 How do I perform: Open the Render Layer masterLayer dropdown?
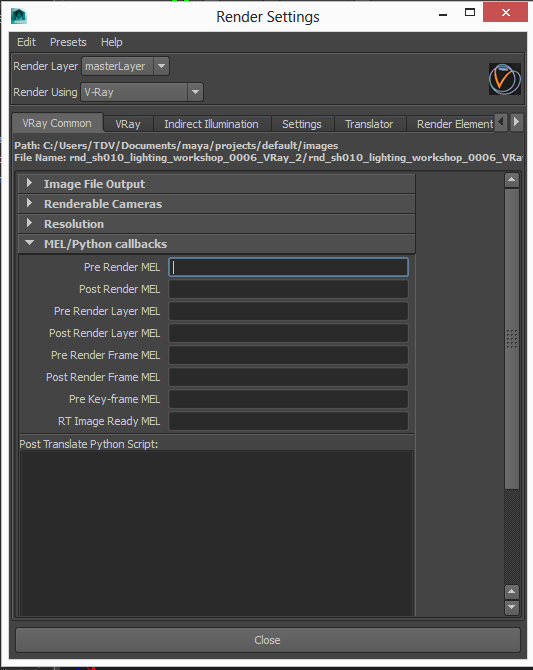pos(125,66)
